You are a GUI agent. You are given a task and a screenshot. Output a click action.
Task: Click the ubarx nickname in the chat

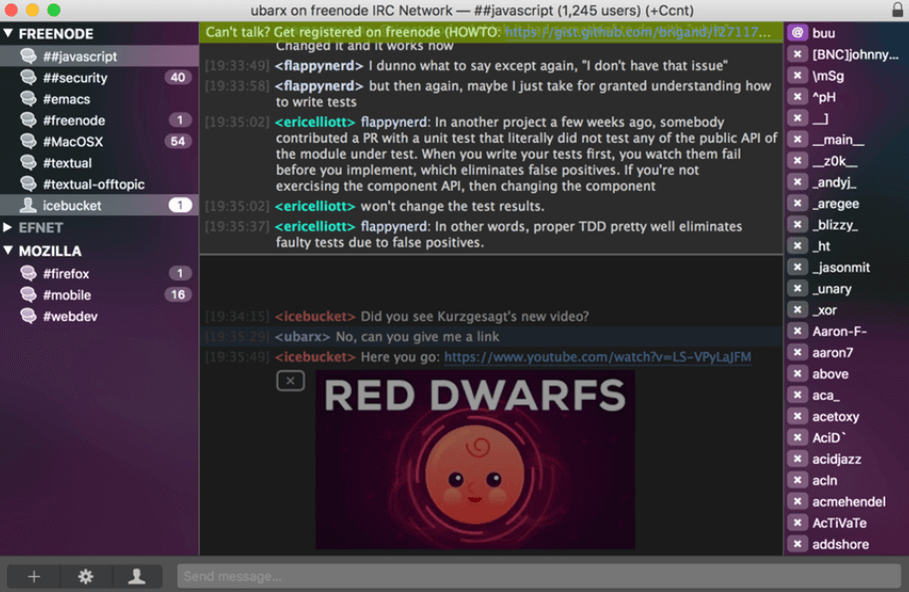pos(302,337)
